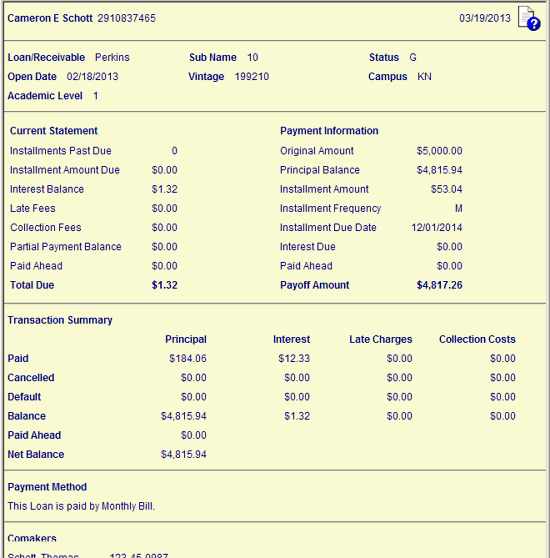The image size is (550, 558).
Task: Select the Perkins loan type value
Action: (x=112, y=57)
